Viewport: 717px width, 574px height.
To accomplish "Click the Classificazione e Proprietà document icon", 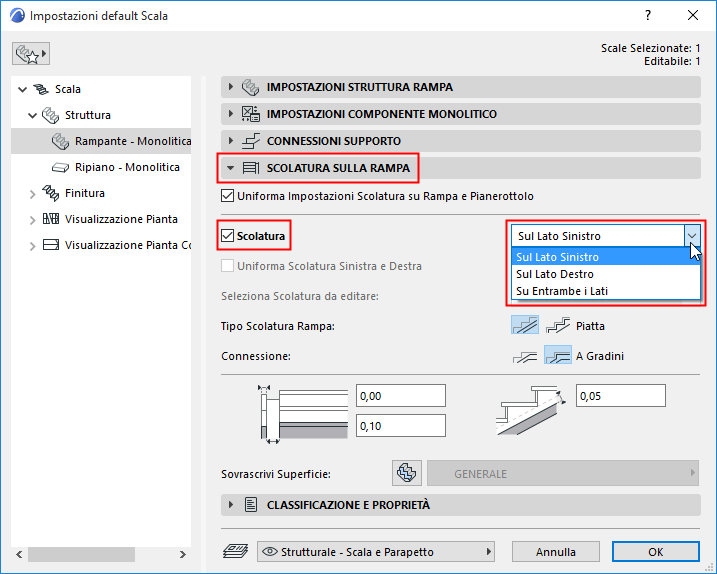I will pyautogui.click(x=251, y=504).
